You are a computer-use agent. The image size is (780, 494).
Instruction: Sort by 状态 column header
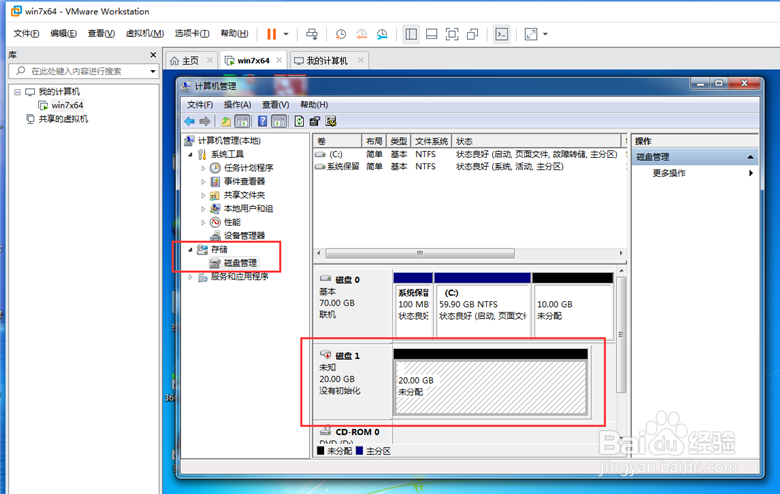[536, 141]
